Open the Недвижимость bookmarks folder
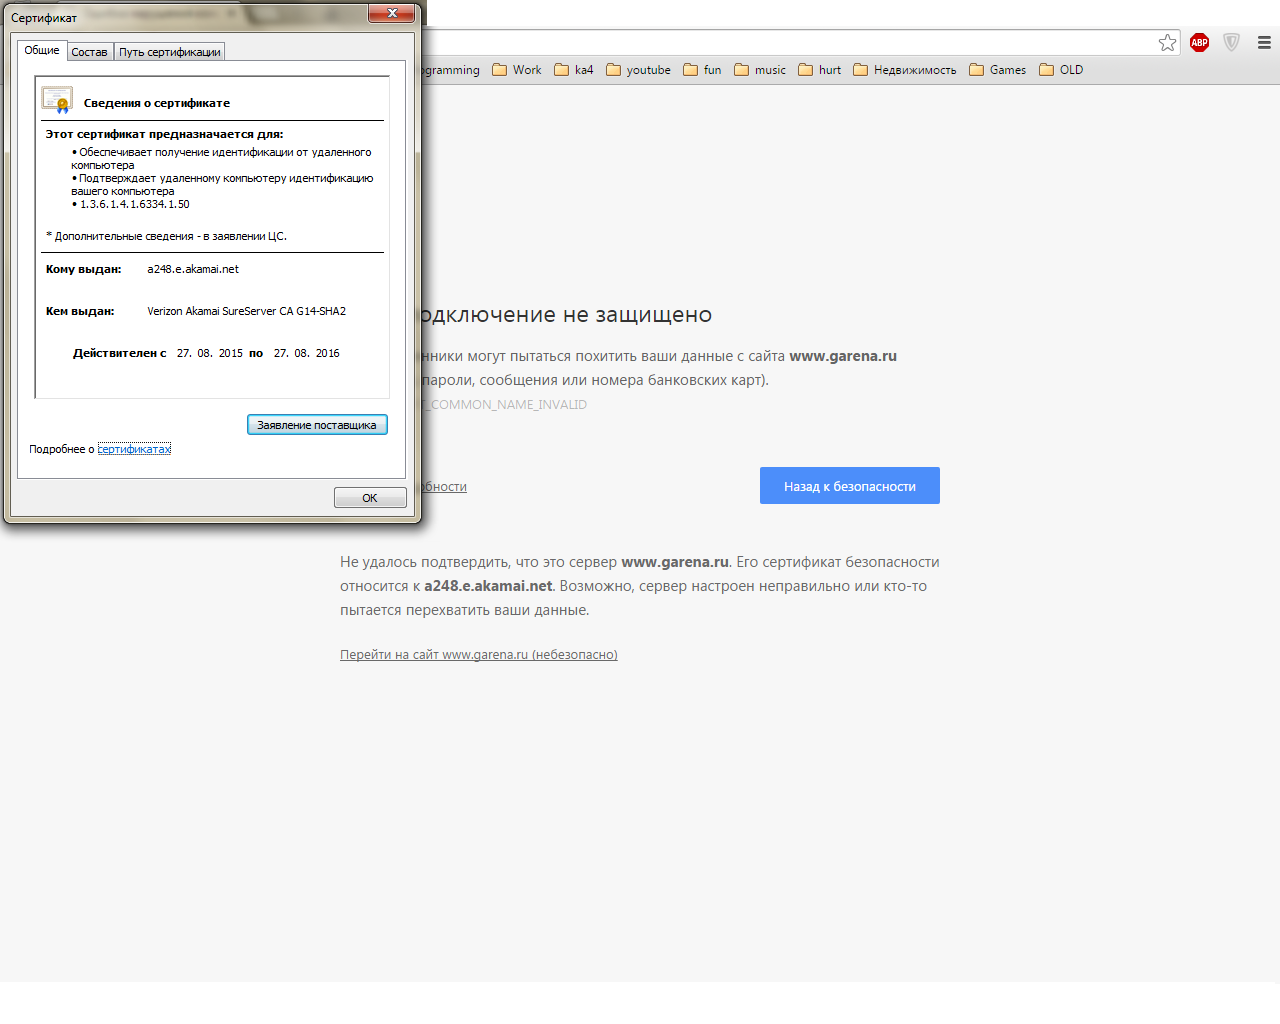 pos(905,70)
